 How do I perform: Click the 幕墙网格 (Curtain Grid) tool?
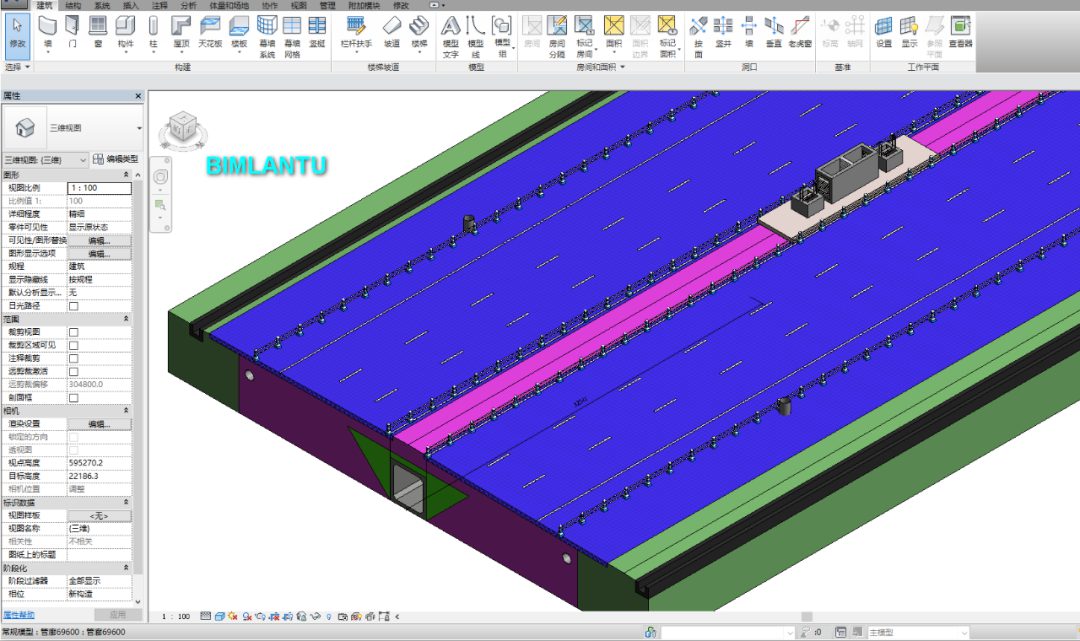tap(292, 36)
